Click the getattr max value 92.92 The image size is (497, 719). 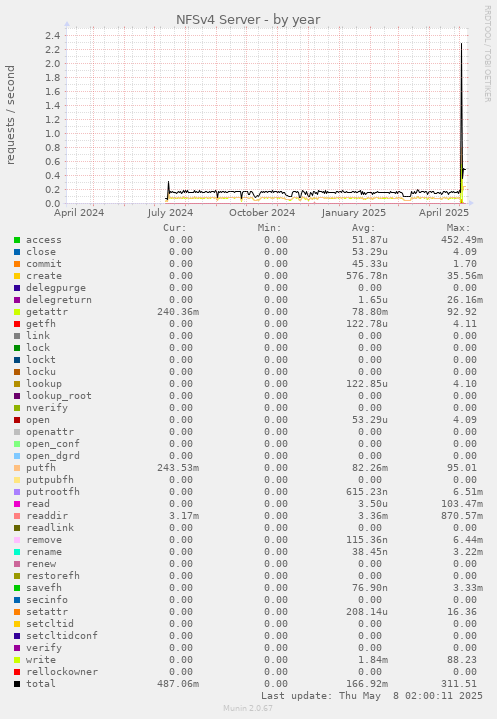462,312
